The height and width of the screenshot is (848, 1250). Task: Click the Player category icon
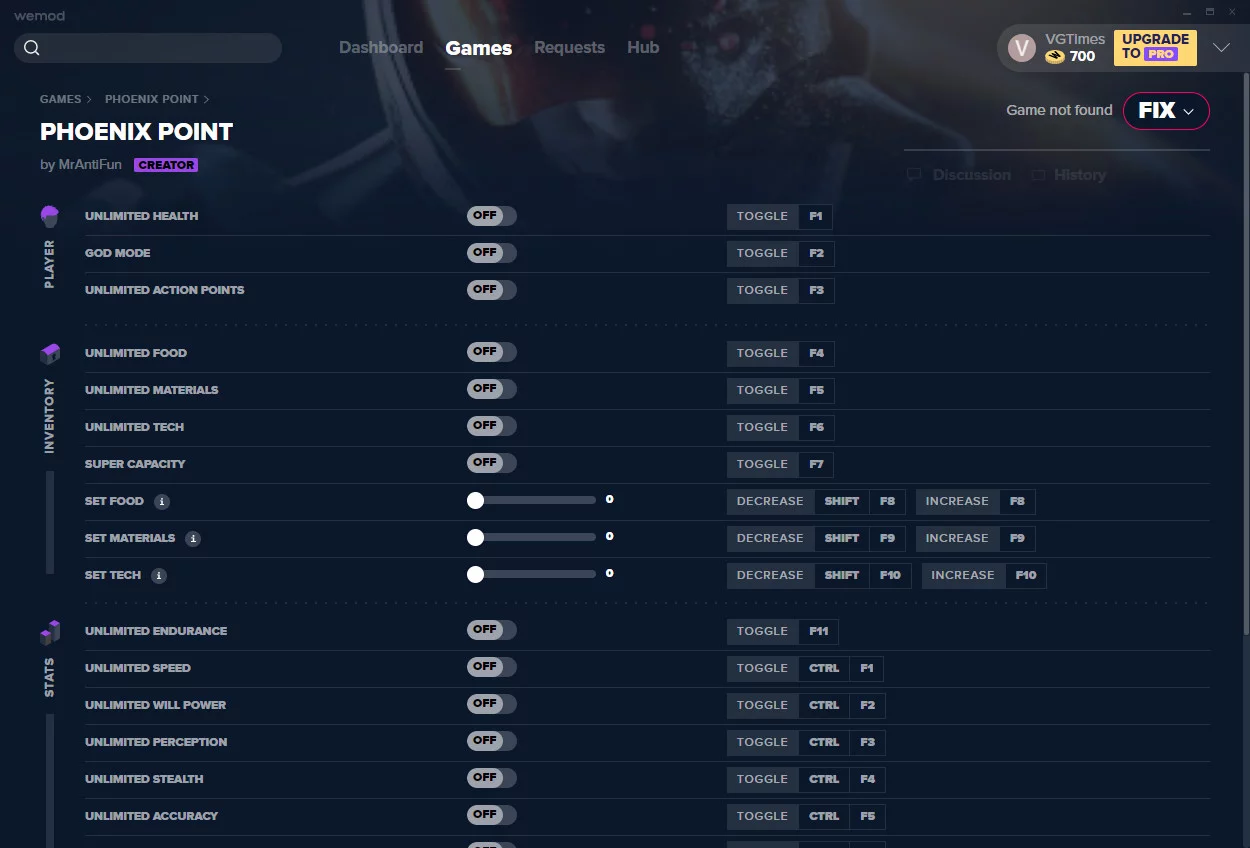tap(50, 216)
